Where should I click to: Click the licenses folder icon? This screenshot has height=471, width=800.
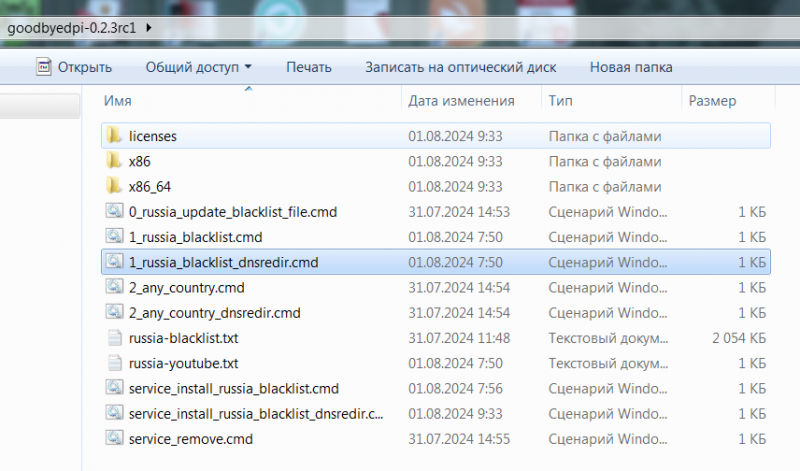pyautogui.click(x=114, y=136)
